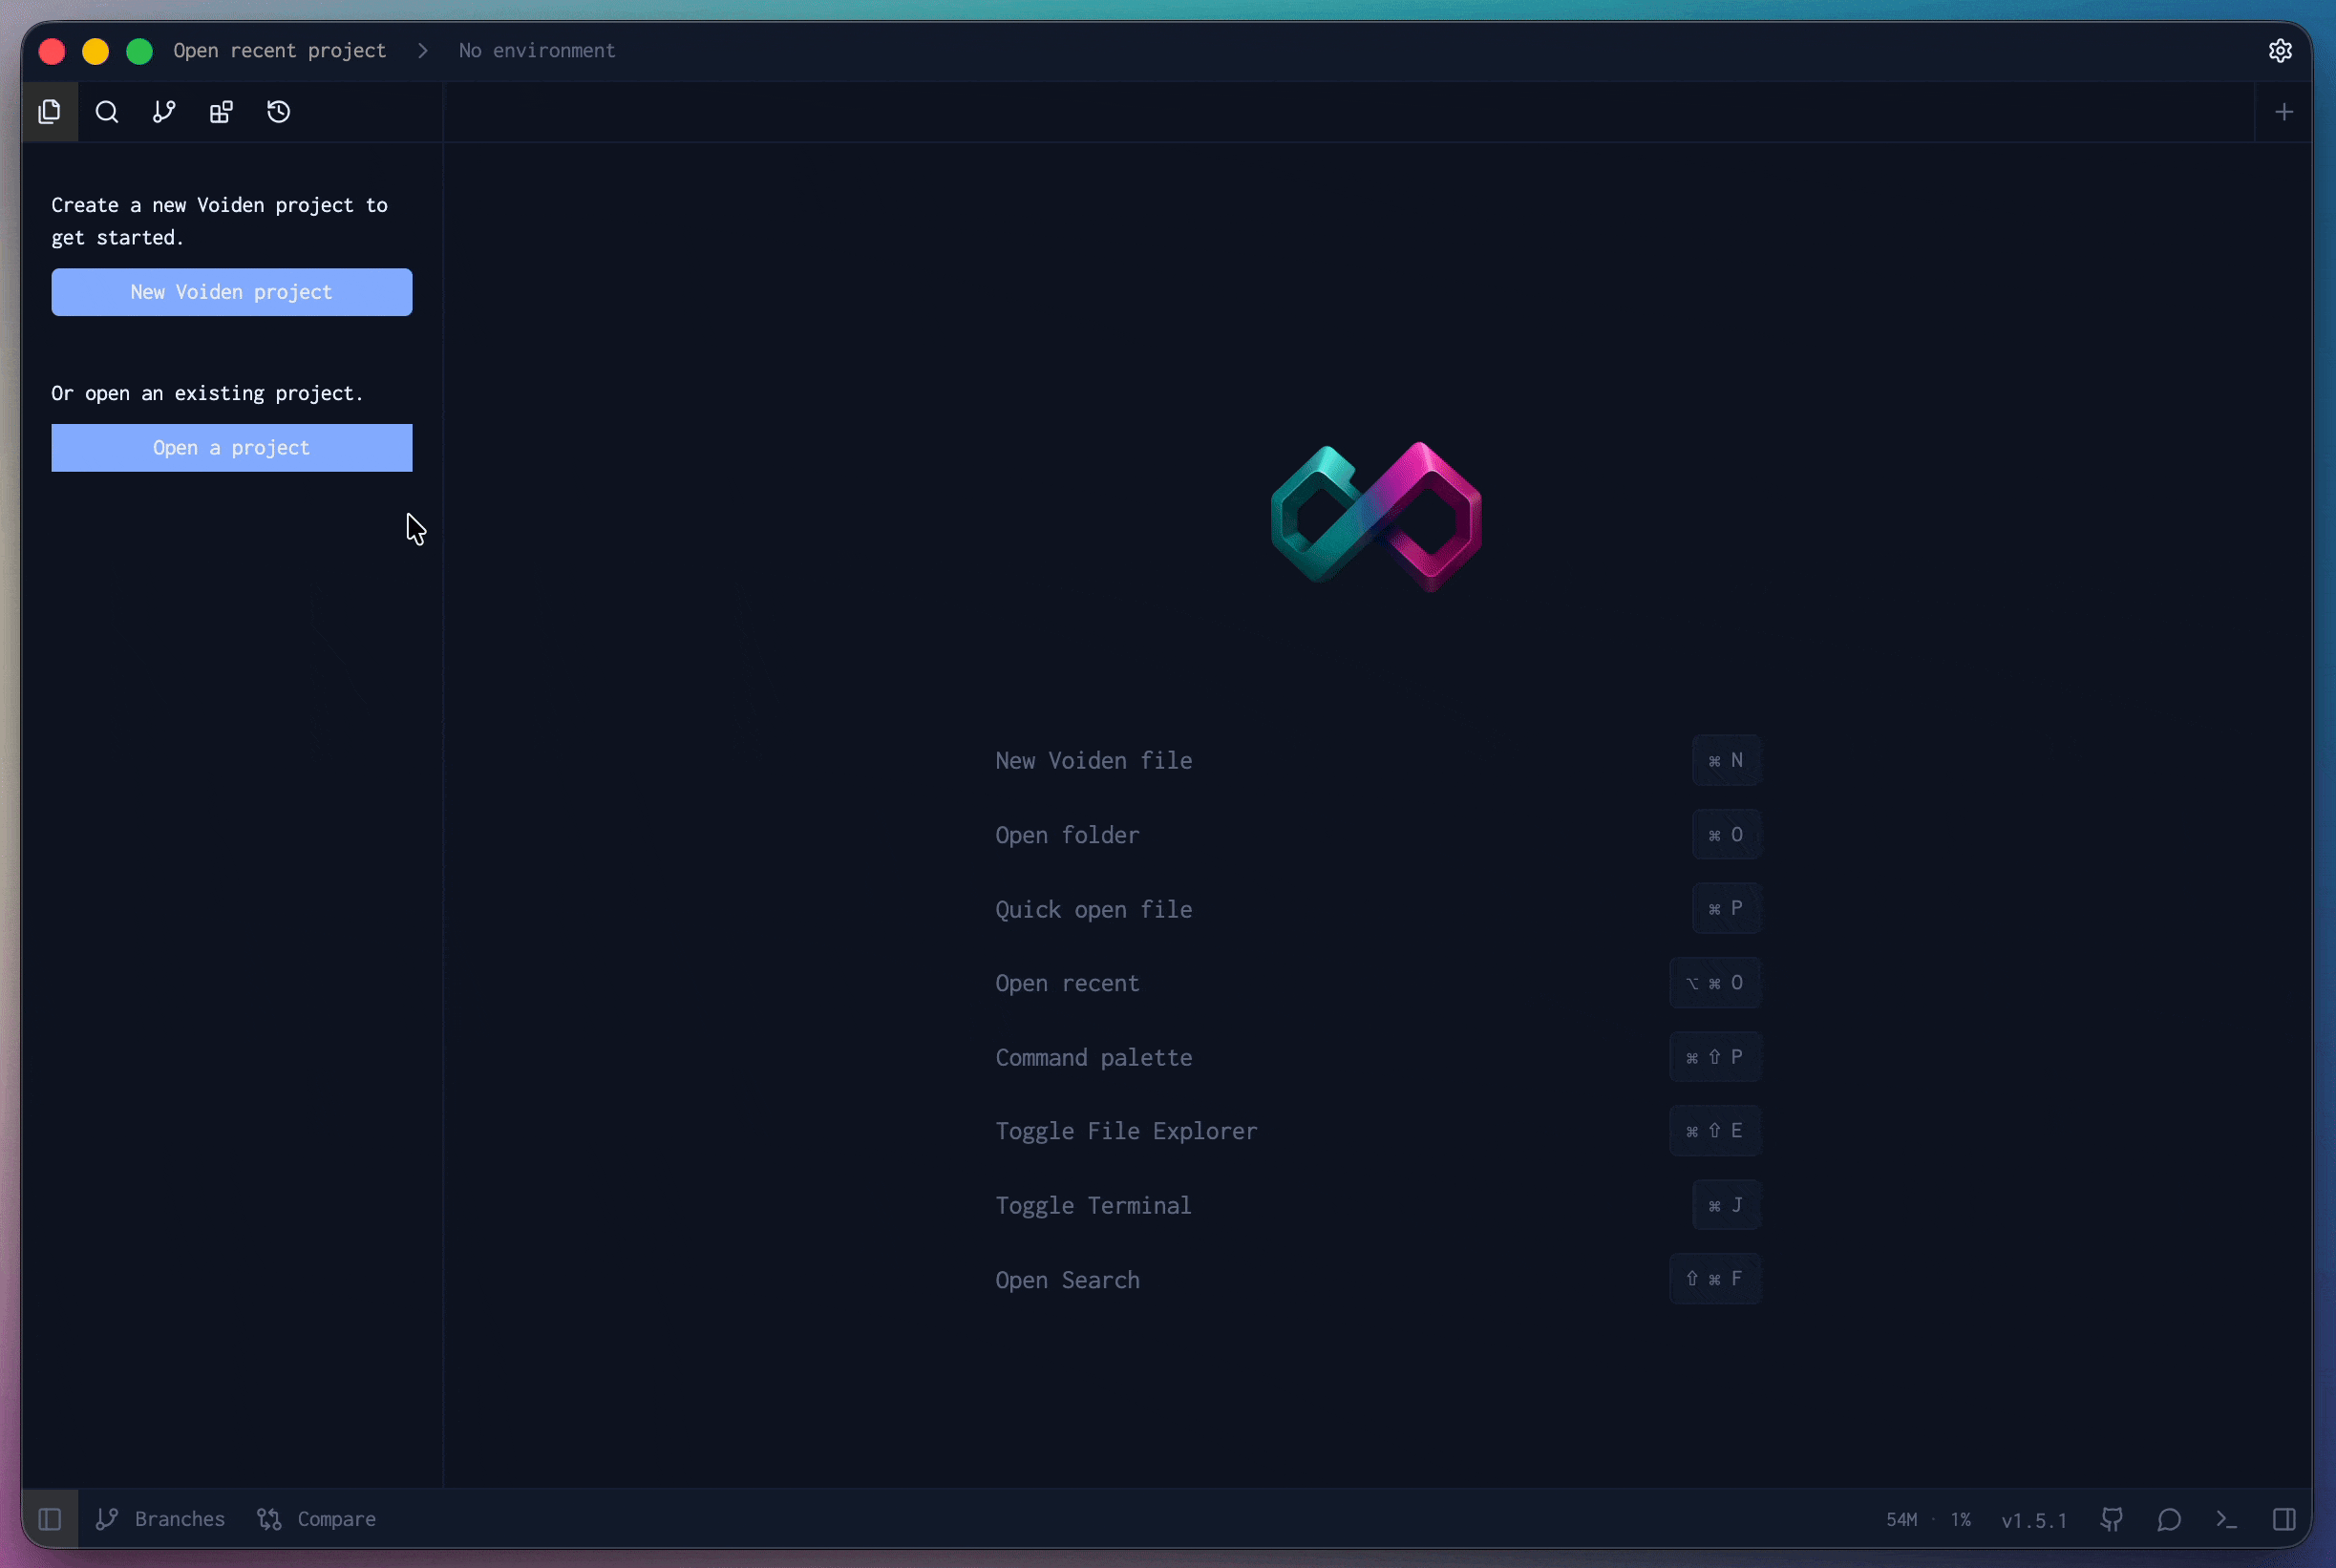Click the Compare status bar item

pos(317,1519)
